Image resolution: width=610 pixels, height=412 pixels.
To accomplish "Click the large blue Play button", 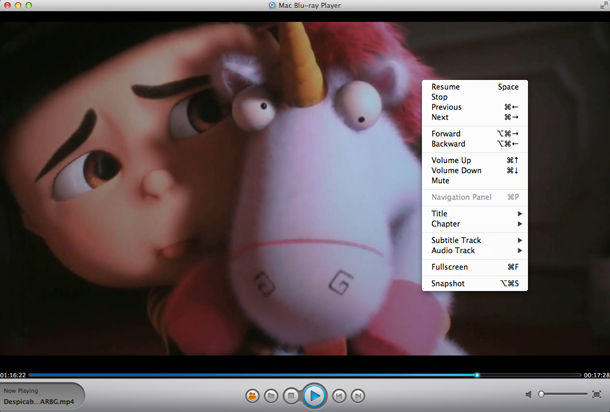I will [314, 396].
